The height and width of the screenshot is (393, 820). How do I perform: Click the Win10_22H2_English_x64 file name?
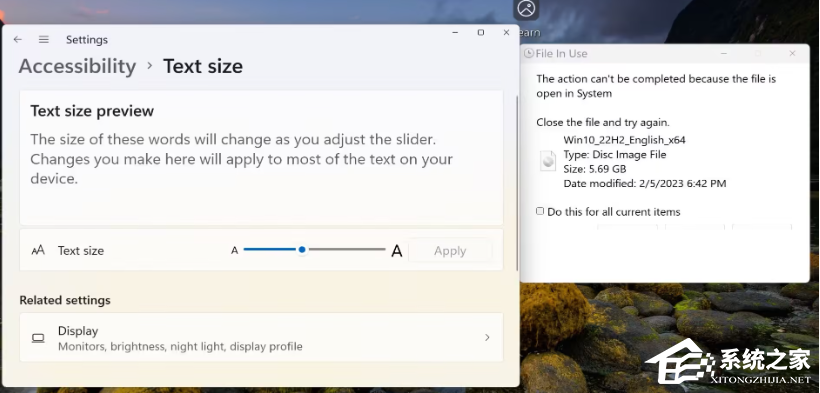point(624,140)
